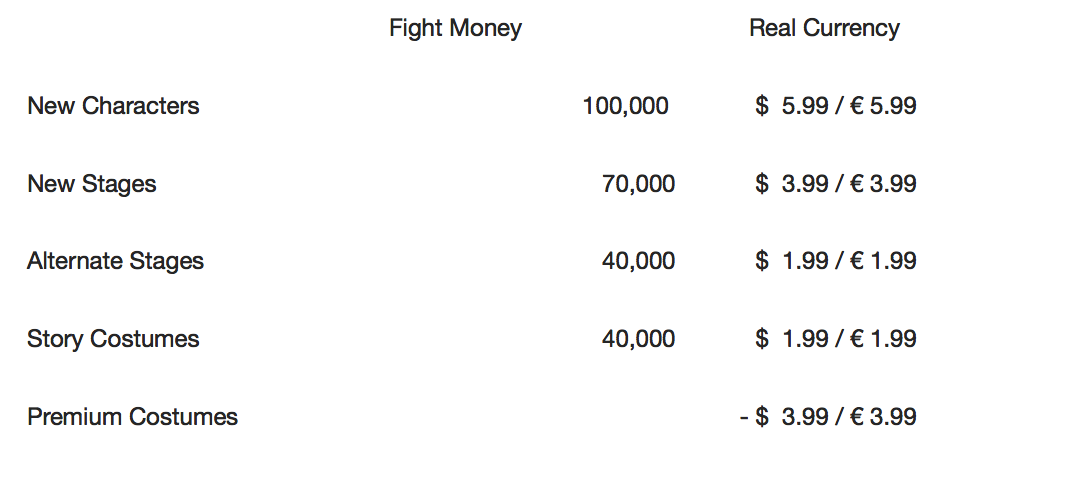Click the $1.99 dollar price for Story Costumes

click(792, 339)
